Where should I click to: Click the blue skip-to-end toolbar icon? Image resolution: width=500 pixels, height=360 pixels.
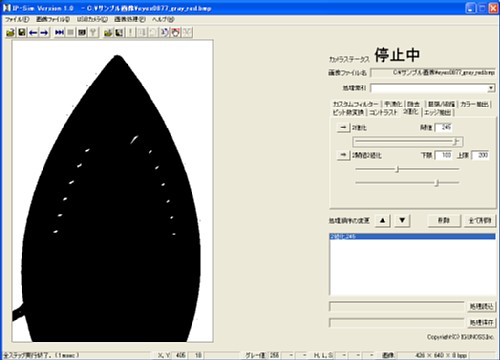click(x=59, y=32)
